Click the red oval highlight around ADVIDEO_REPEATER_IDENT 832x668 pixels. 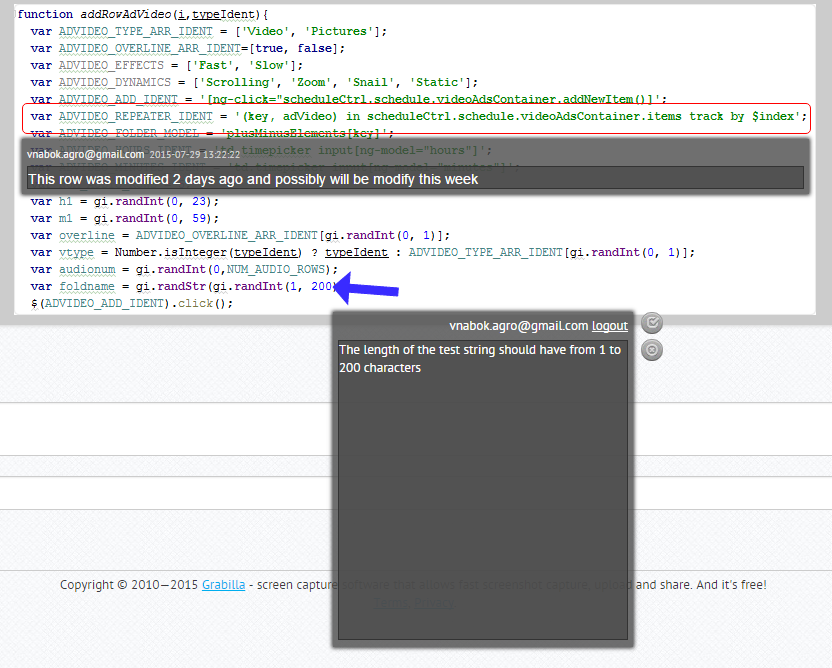pos(416,116)
